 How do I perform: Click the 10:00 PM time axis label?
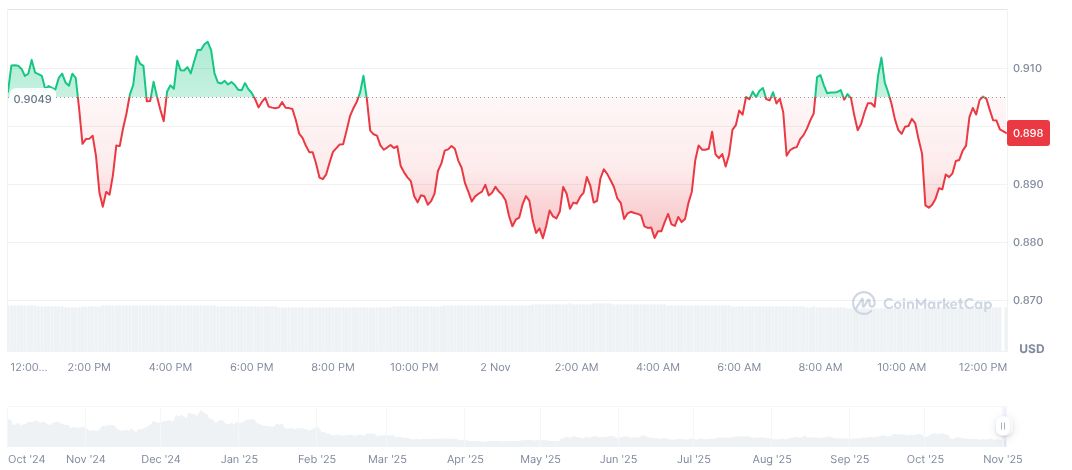pyautogui.click(x=414, y=368)
